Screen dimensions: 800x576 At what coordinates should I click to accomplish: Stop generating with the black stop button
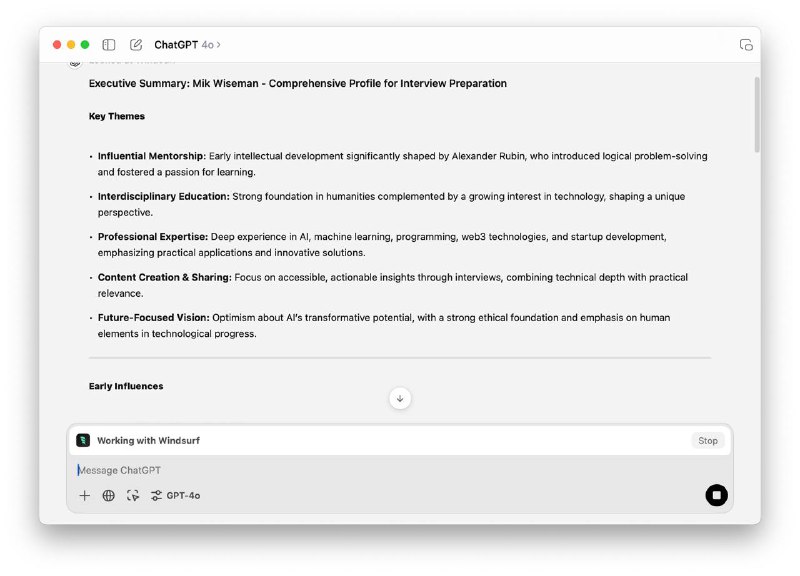(x=716, y=495)
